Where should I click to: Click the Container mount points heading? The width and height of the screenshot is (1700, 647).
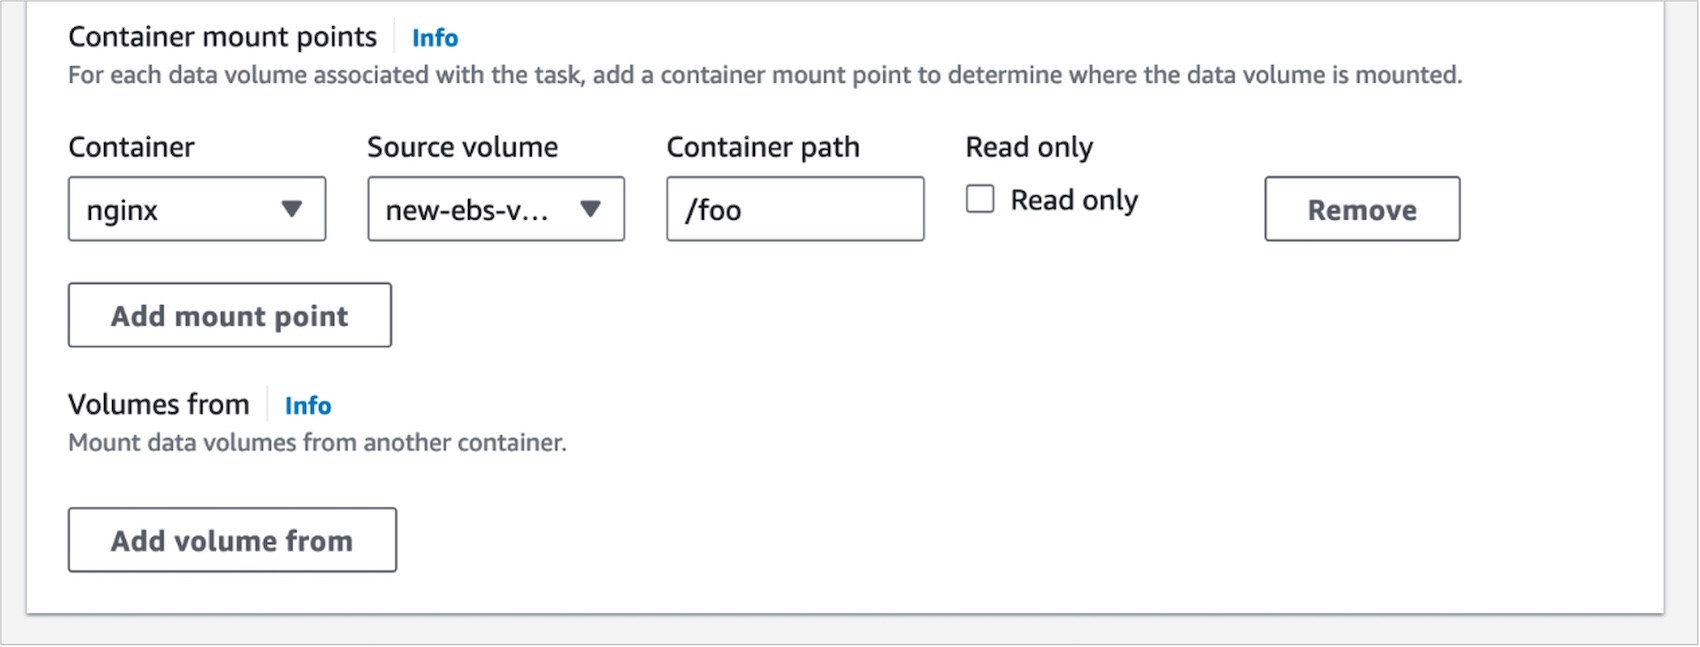[222, 37]
